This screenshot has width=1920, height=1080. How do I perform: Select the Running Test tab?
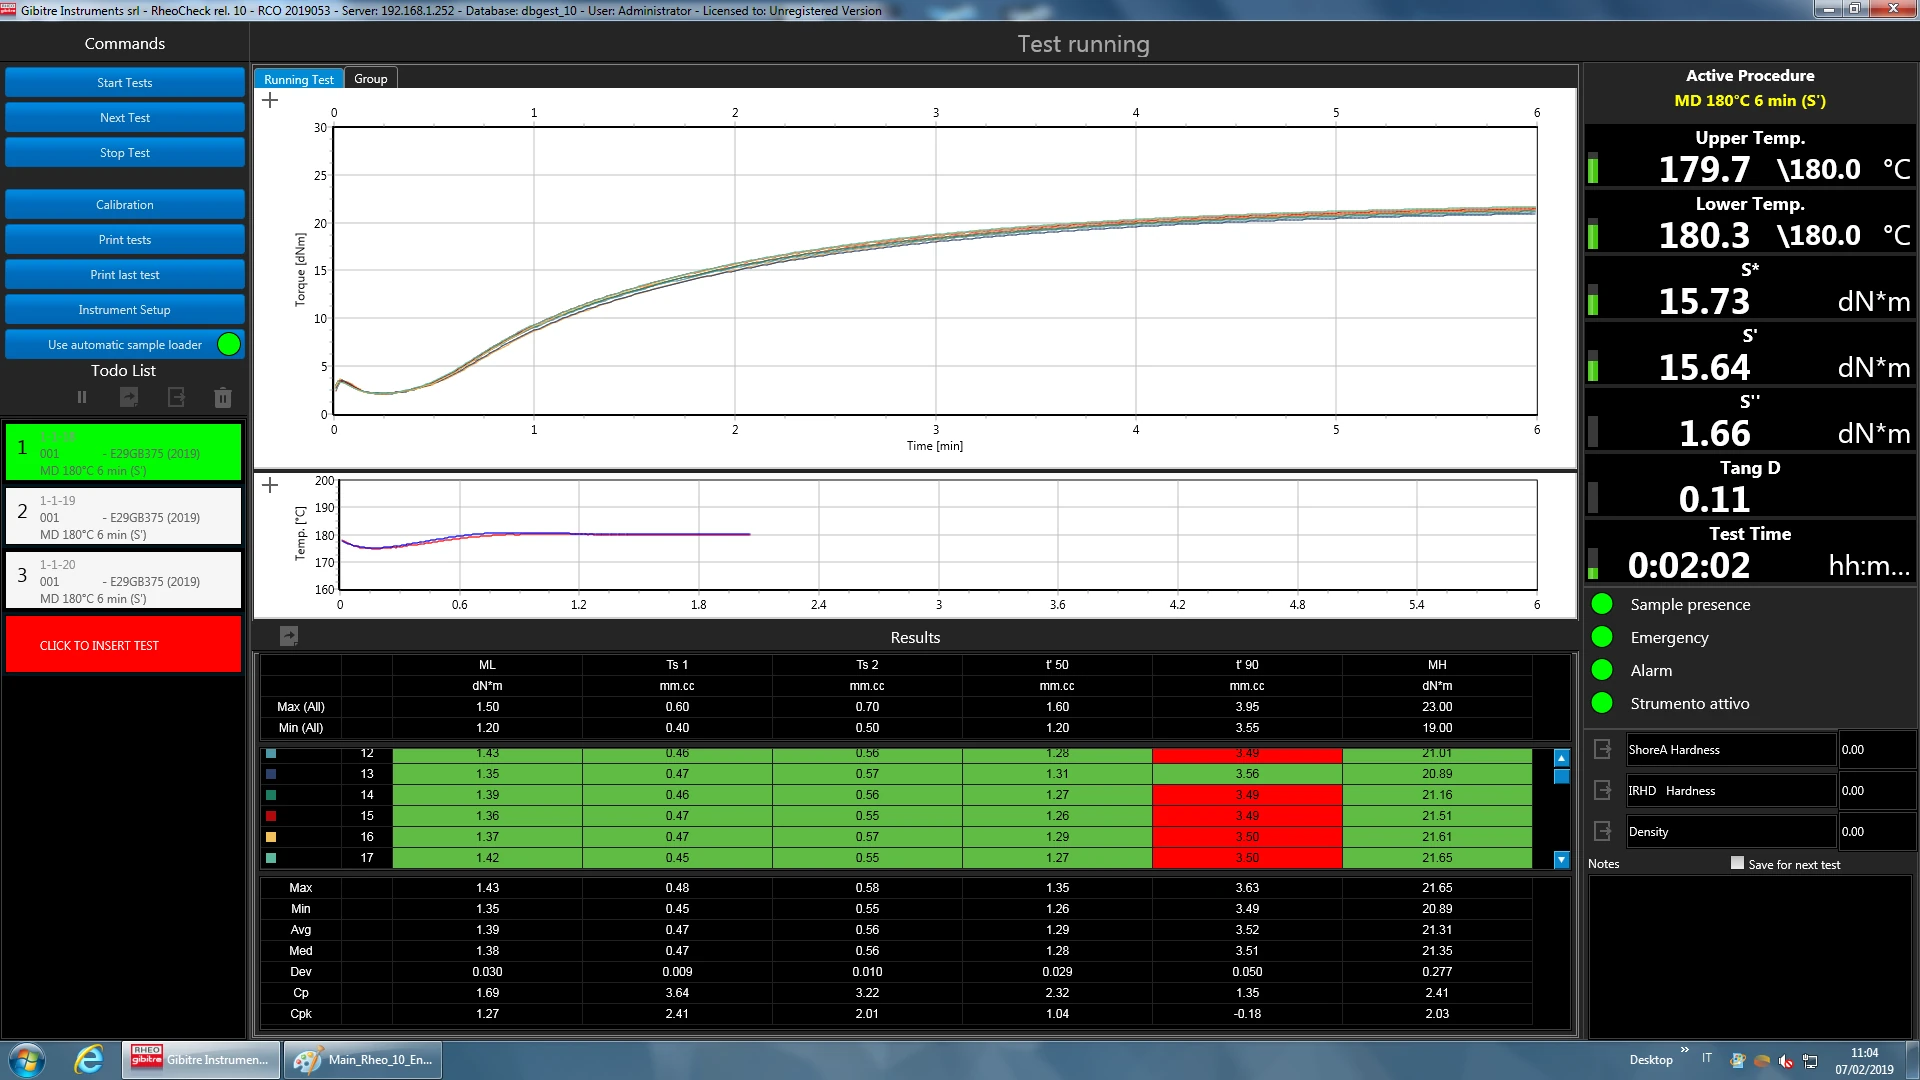pyautogui.click(x=298, y=79)
